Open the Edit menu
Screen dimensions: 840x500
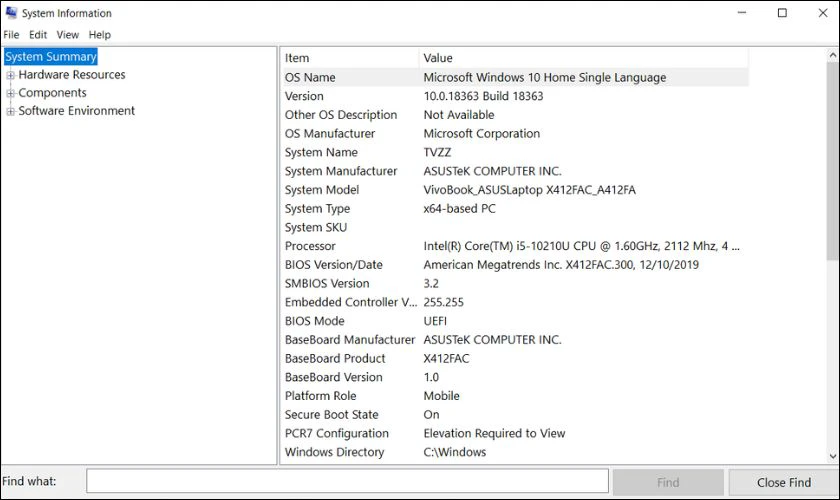[38, 35]
